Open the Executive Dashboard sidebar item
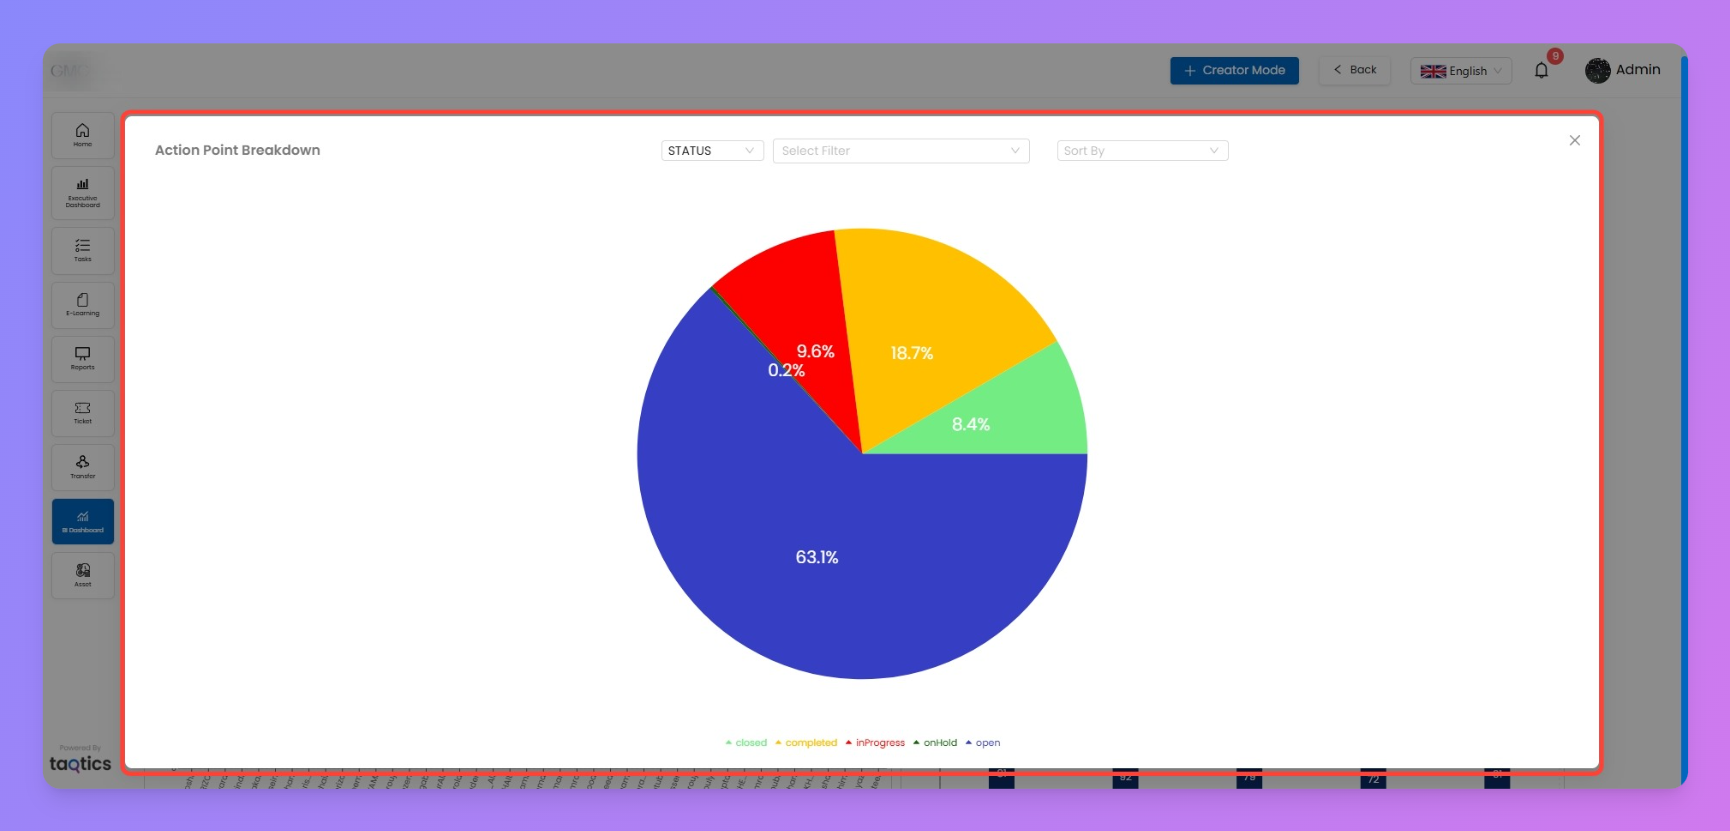This screenshot has width=1730, height=831. [x=83, y=192]
